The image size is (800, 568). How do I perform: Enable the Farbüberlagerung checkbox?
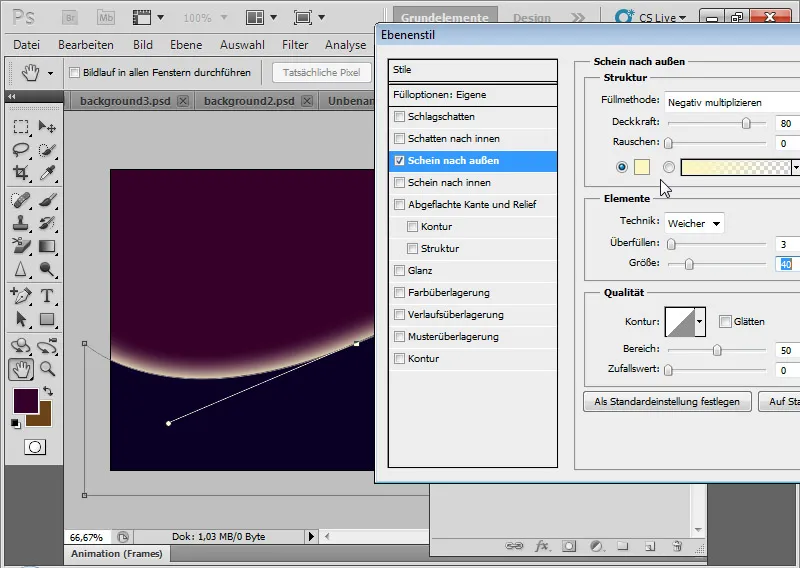(x=399, y=292)
